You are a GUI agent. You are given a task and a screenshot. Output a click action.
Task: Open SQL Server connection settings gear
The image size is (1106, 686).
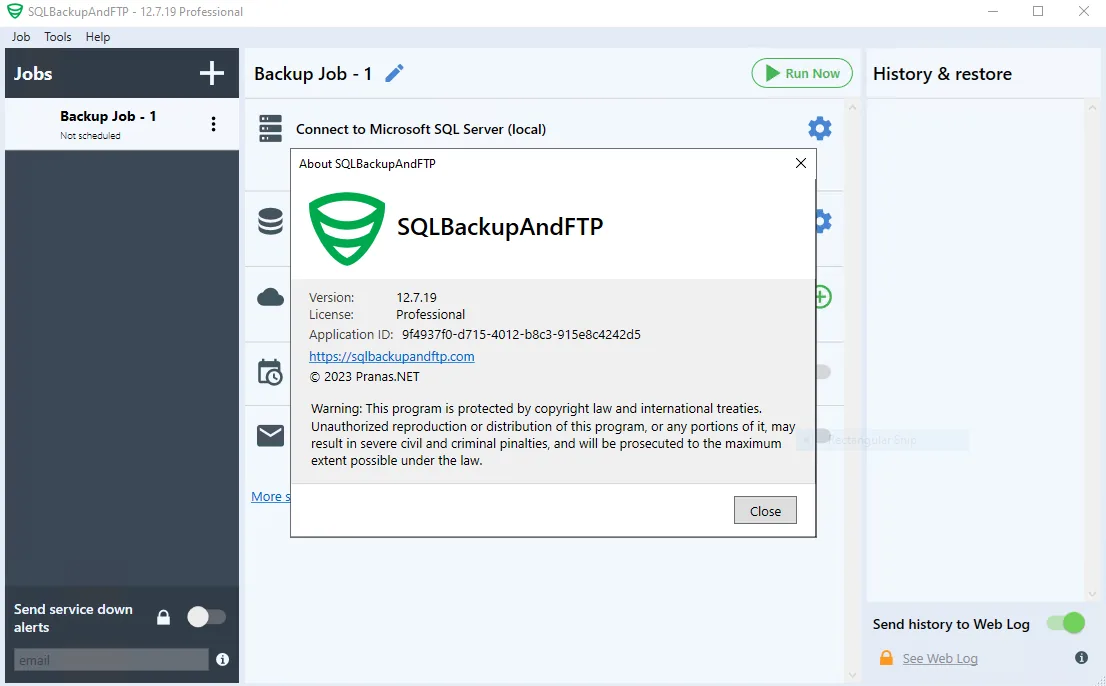(820, 129)
